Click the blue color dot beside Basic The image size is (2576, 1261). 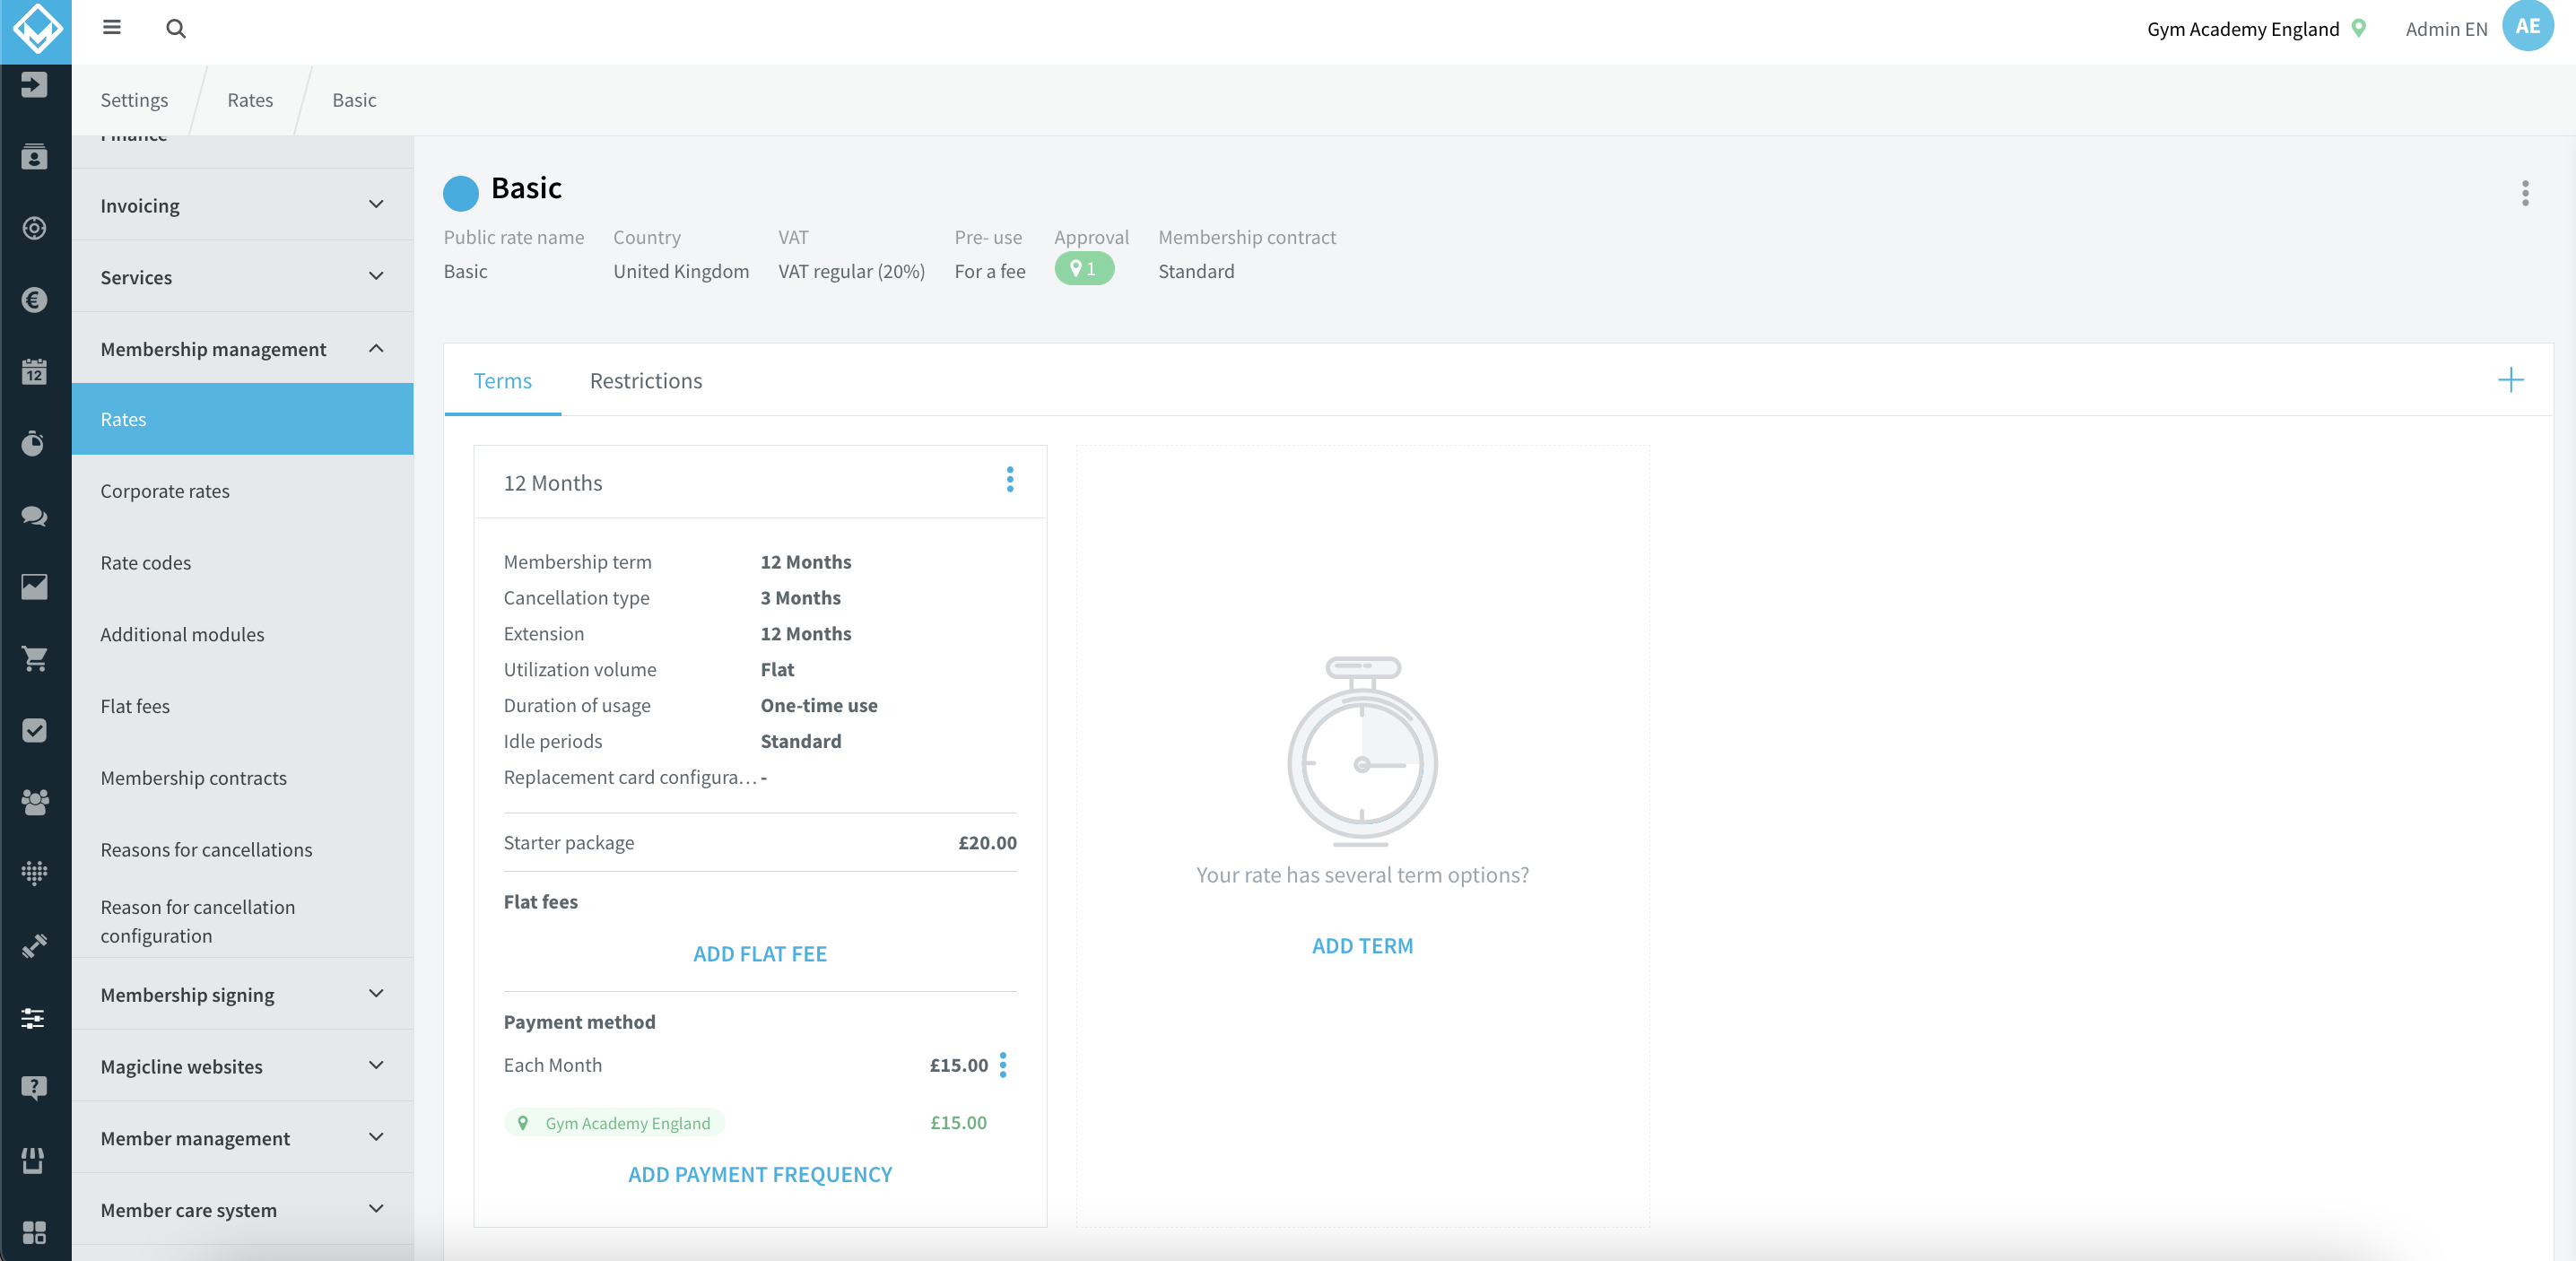[461, 193]
